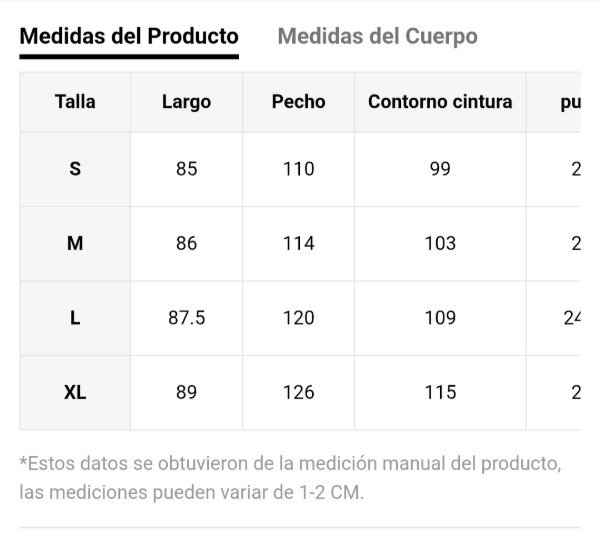Click the Pecho value 120 for L

click(298, 318)
